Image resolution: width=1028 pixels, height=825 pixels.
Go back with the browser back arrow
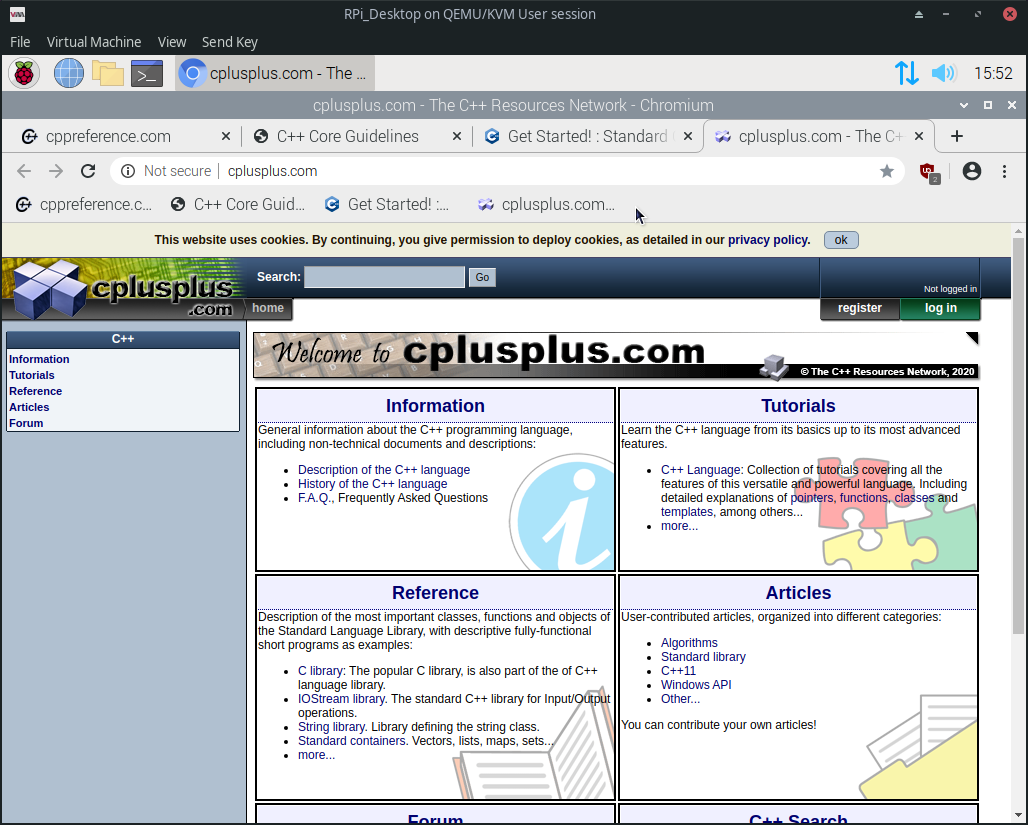[x=24, y=171]
